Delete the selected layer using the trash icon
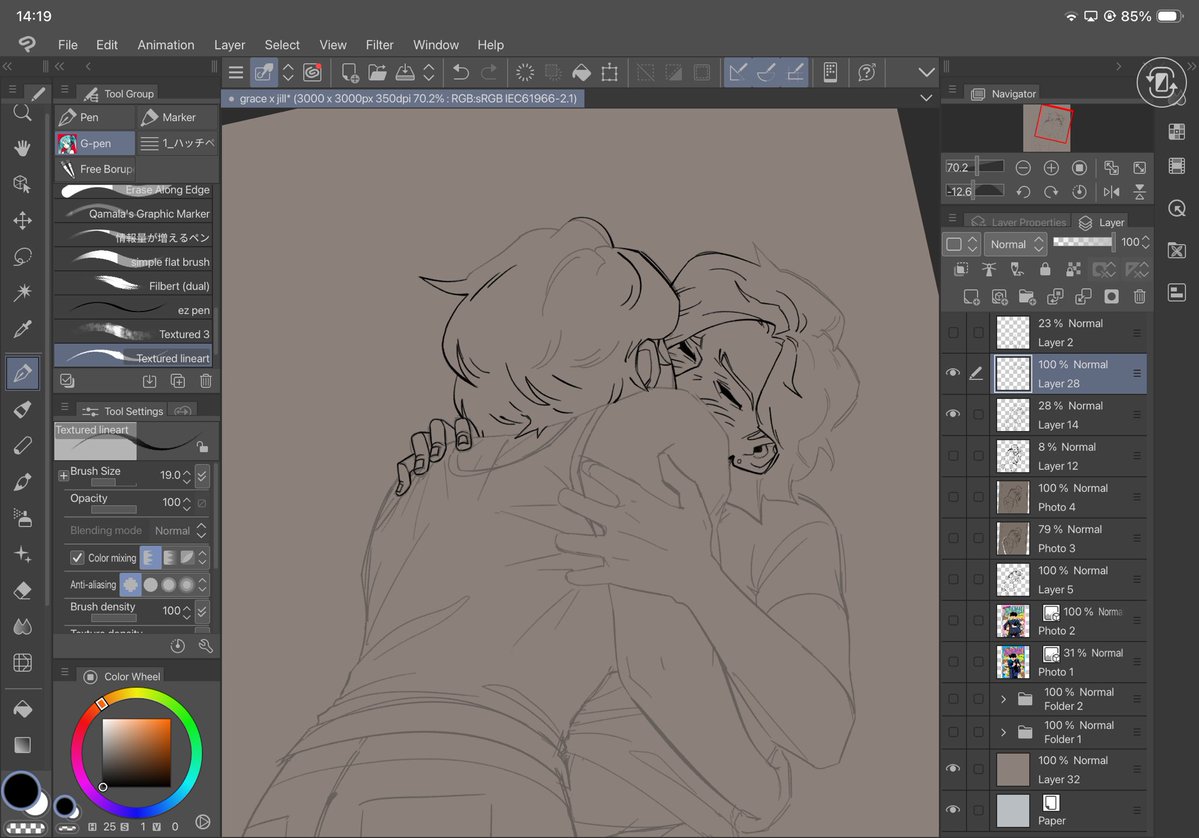Screen dimensions: 1199x838 [x=1139, y=296]
